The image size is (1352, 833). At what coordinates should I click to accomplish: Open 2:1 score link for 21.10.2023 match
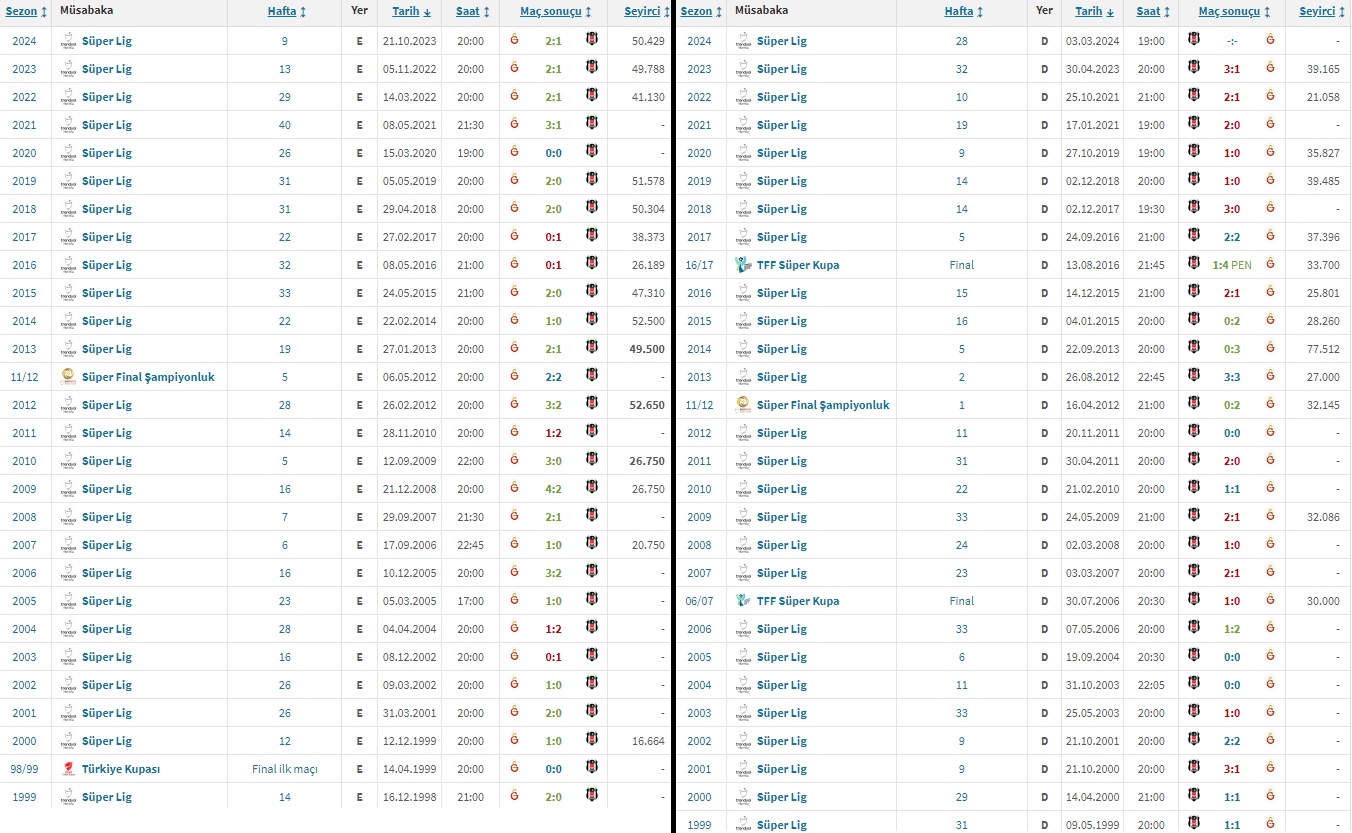tap(553, 41)
